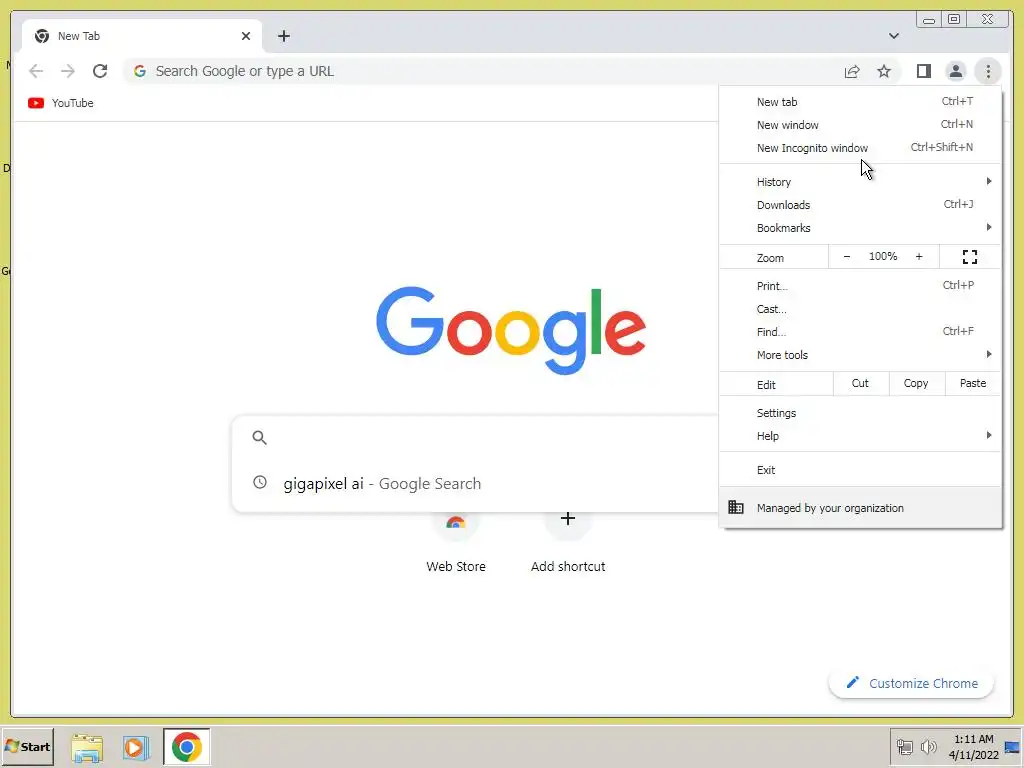Viewport: 1024px width, 768px height.
Task: Click the Chrome taskbar icon
Action: point(187,747)
